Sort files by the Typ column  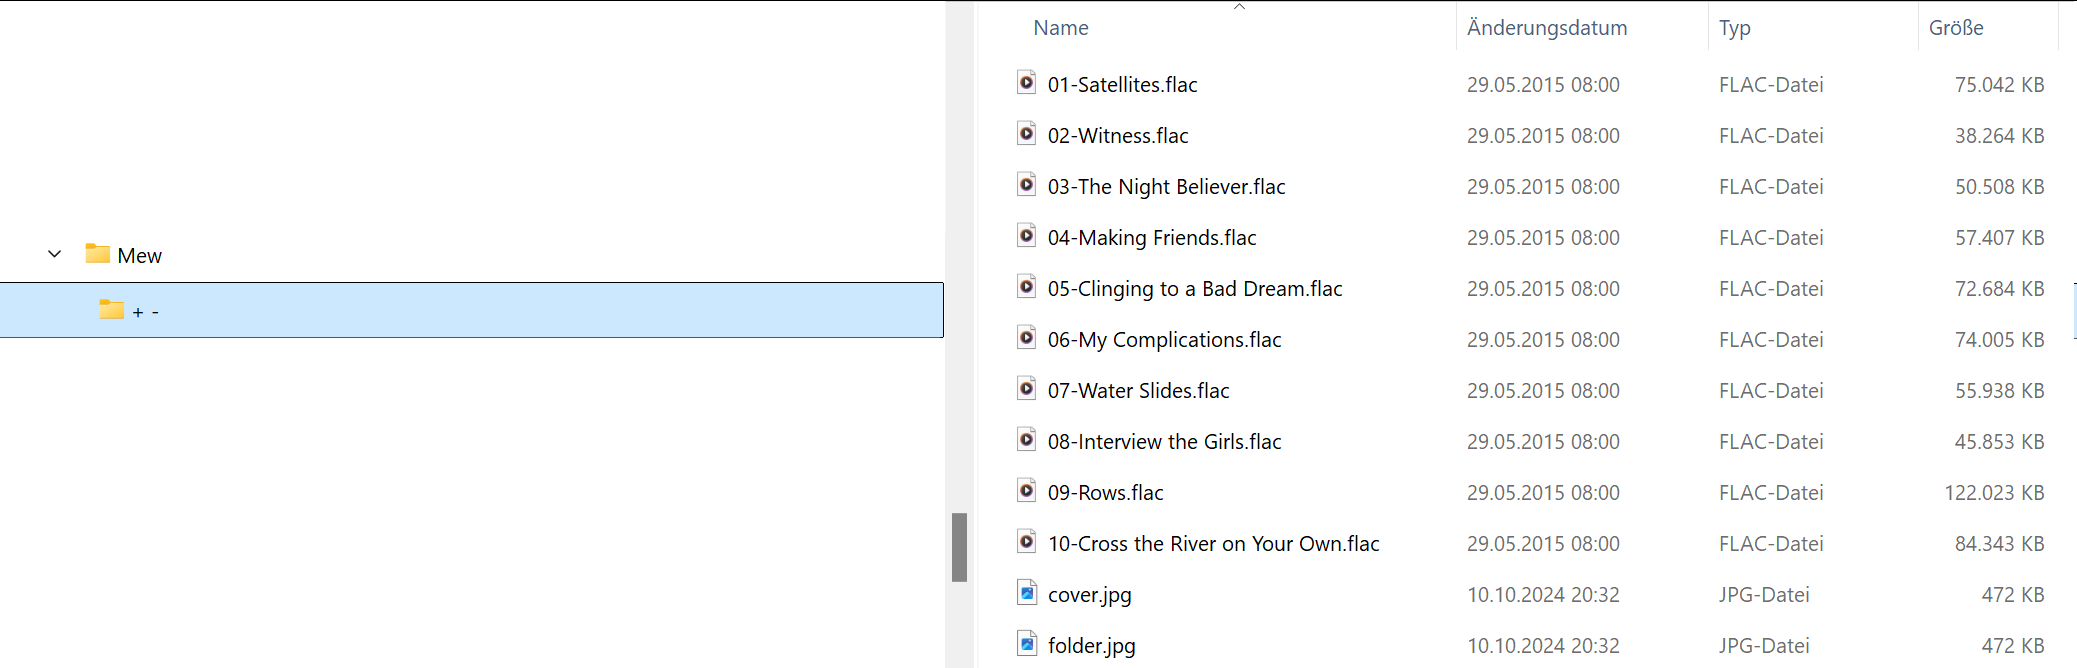pos(1735,28)
